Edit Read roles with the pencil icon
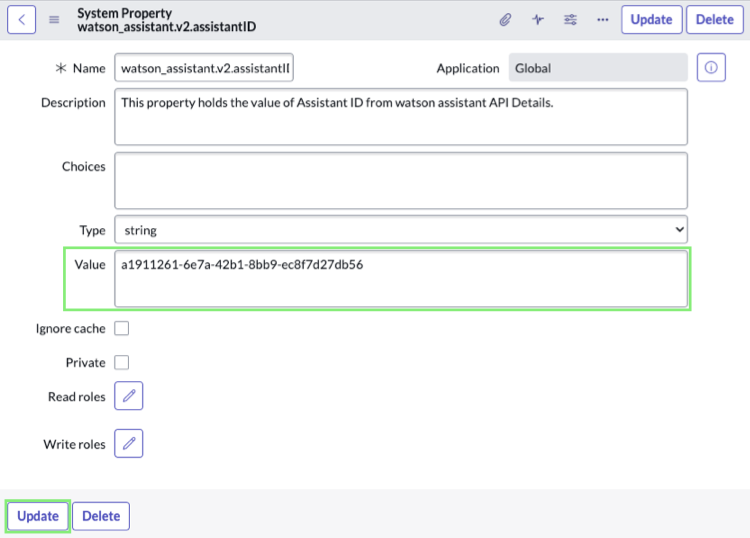Viewport: 750px width, 538px height. coord(129,395)
